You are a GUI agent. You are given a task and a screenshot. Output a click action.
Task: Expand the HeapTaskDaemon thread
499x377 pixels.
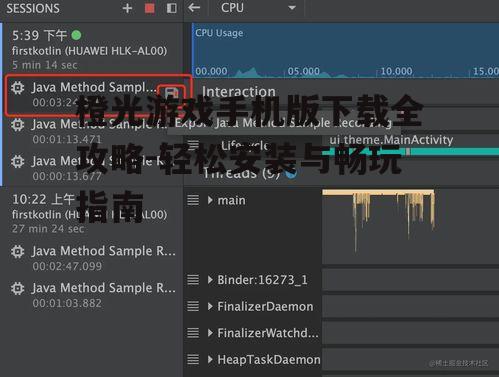coord(210,359)
